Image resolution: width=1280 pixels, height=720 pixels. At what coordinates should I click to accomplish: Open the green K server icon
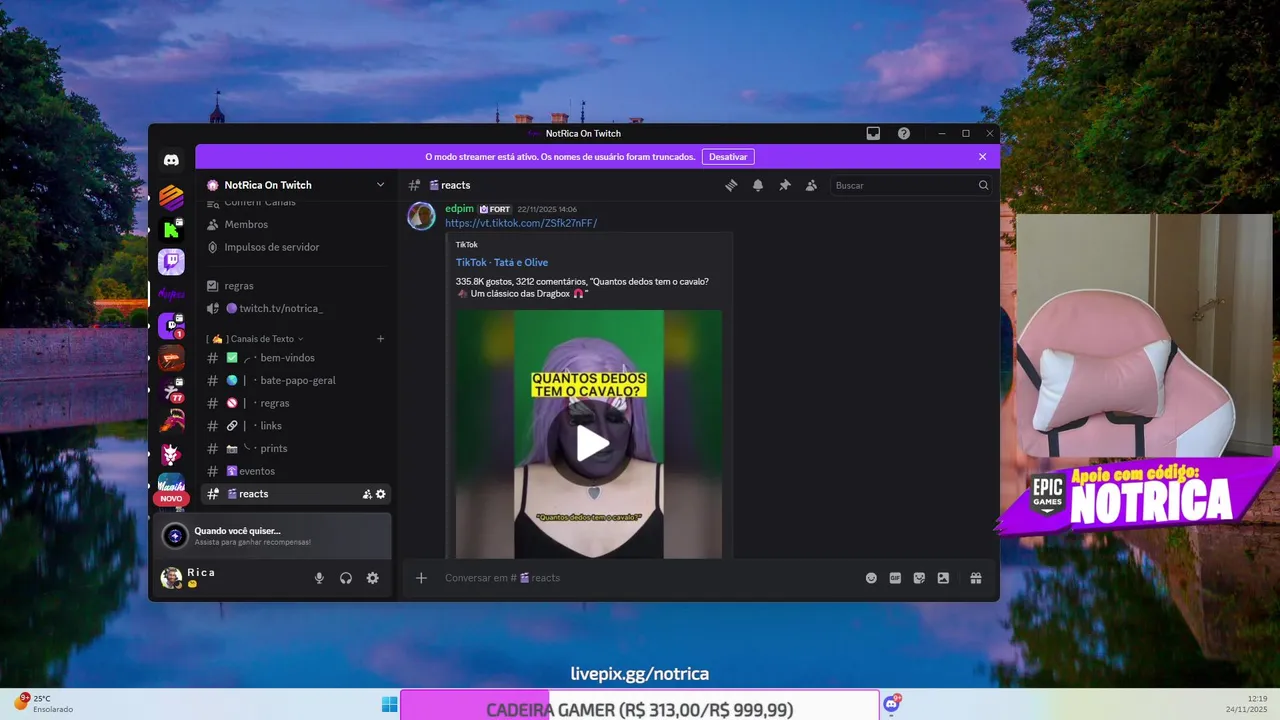point(171,230)
